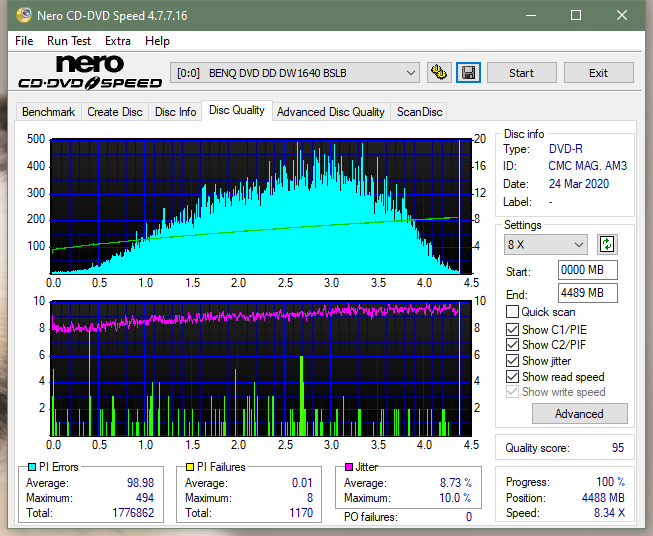Click PI Failures average 0.01
This screenshot has width=653, height=536.
[x=302, y=482]
